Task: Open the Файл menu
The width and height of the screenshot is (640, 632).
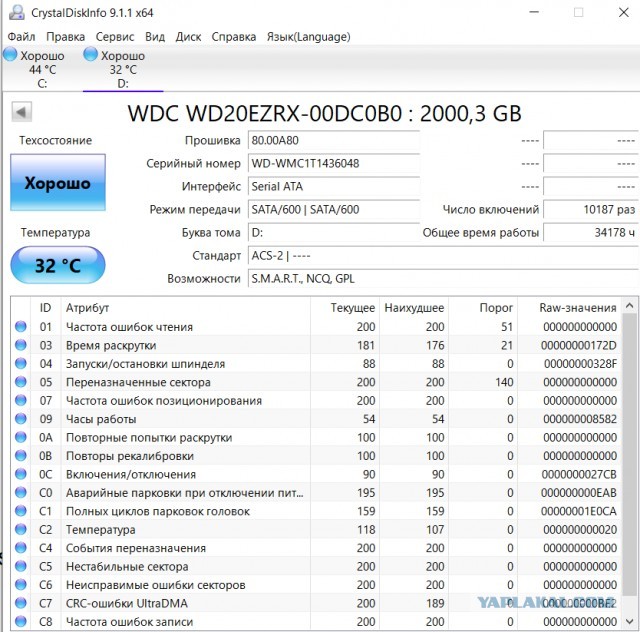Action: pos(21,37)
